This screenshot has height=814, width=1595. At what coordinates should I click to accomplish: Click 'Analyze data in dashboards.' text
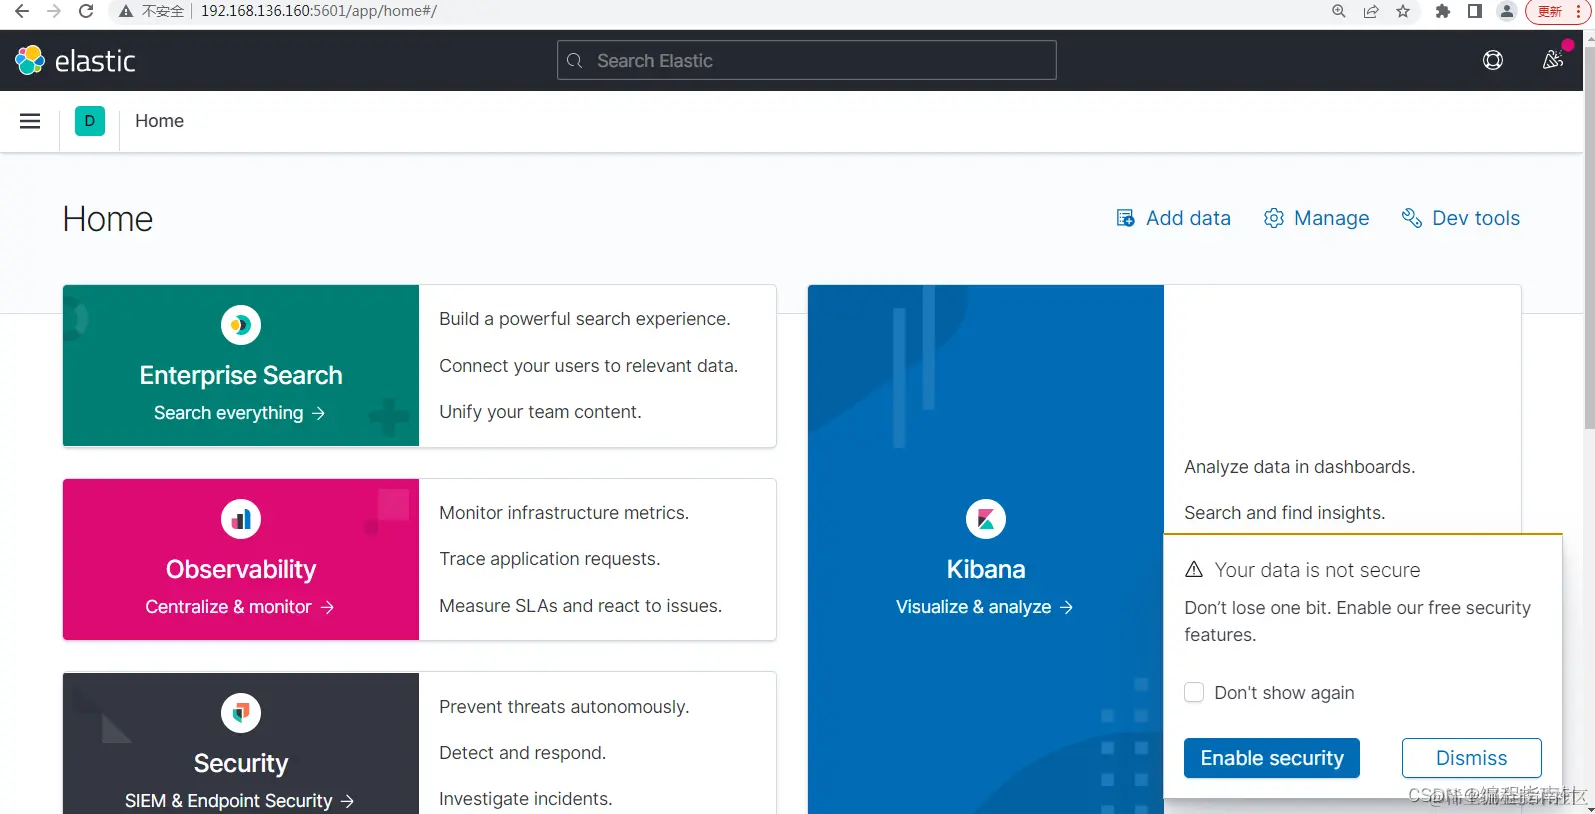(1300, 467)
